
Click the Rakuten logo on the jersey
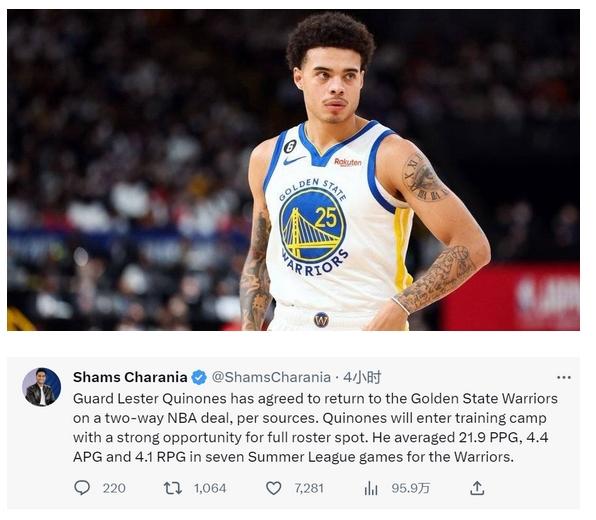(347, 162)
